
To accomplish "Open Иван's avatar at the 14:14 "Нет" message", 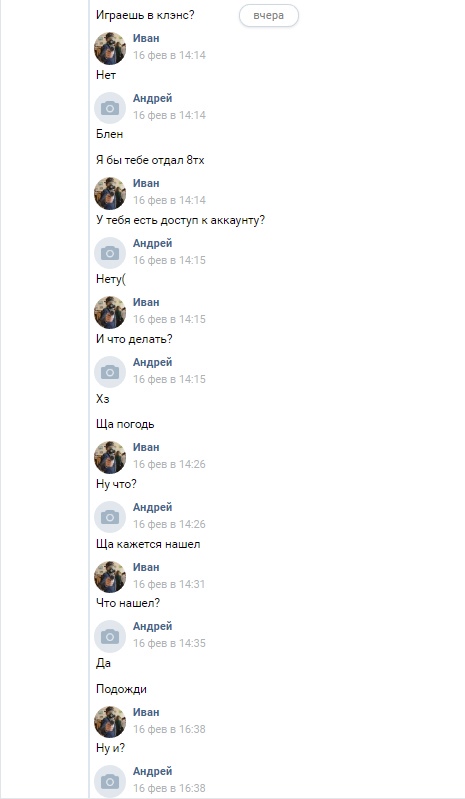I will click(110, 48).
